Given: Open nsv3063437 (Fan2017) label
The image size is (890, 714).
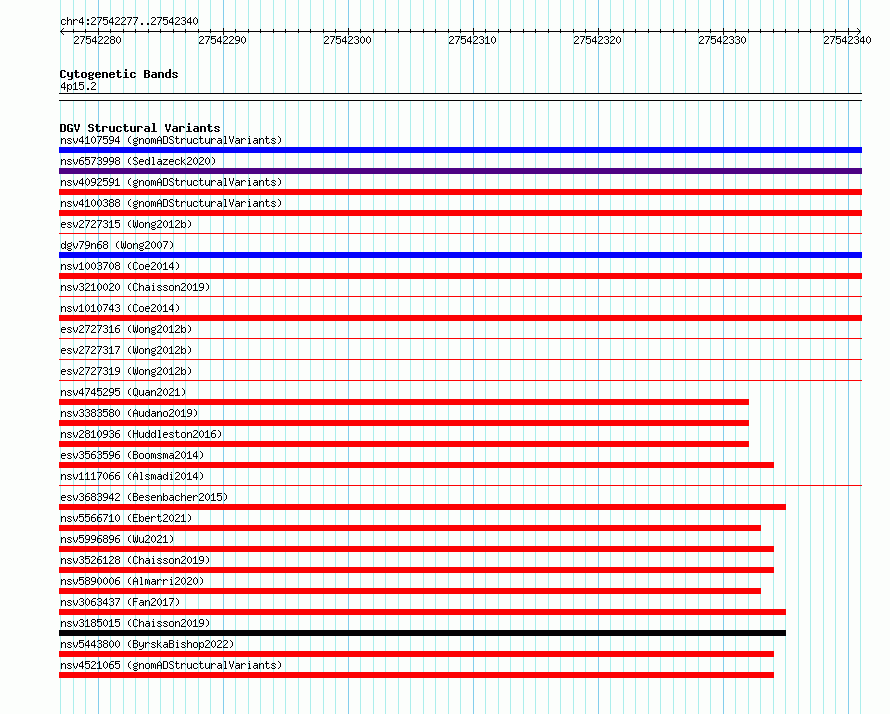Looking at the screenshot, I should tap(120, 602).
